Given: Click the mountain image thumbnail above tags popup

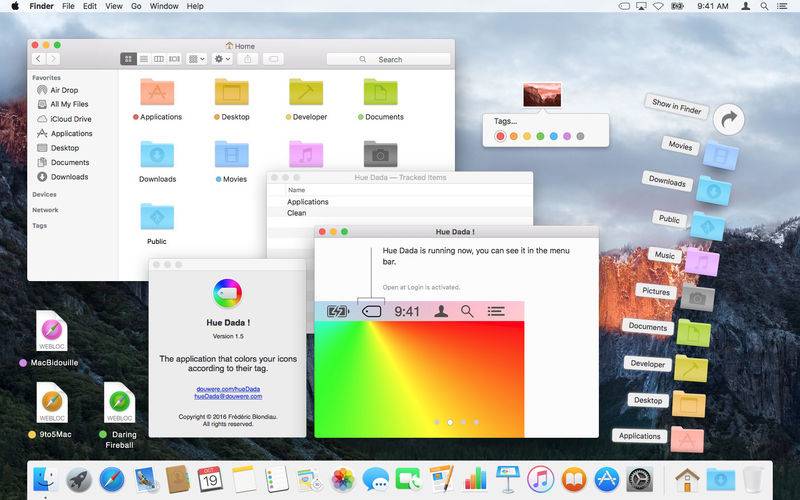Looking at the screenshot, I should pos(542,95).
